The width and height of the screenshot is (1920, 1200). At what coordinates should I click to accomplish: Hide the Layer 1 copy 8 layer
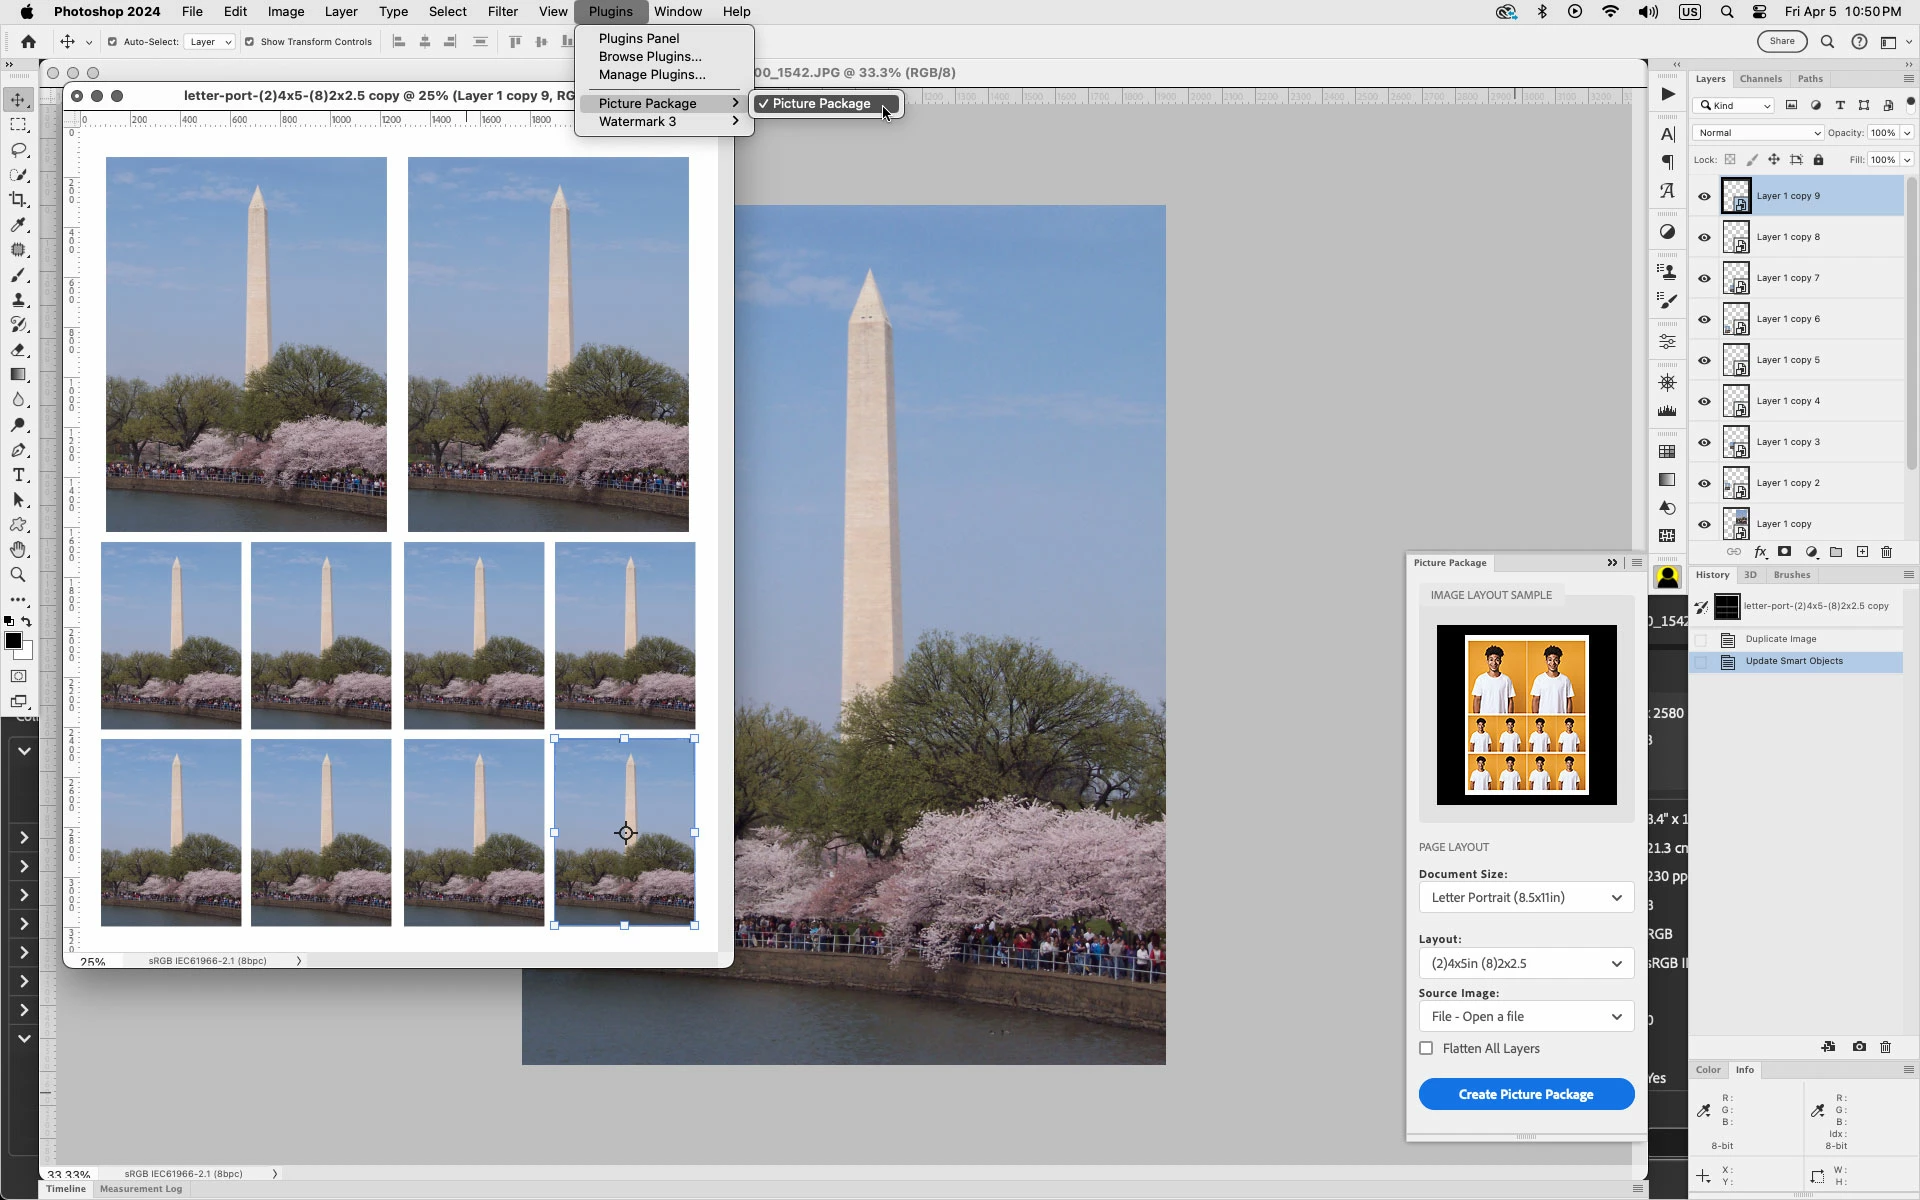(x=1705, y=238)
